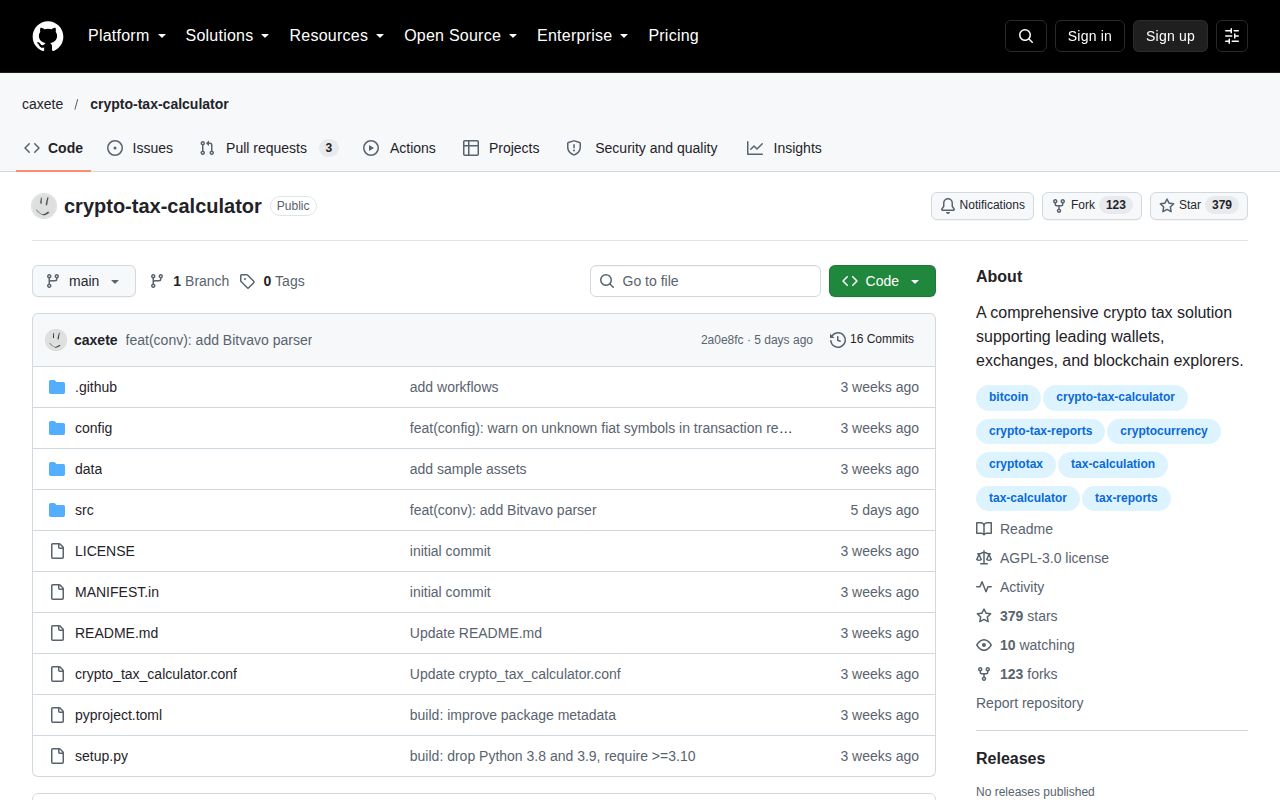Select the cryptocurrency topic tag
The height and width of the screenshot is (800, 1280).
(1164, 431)
